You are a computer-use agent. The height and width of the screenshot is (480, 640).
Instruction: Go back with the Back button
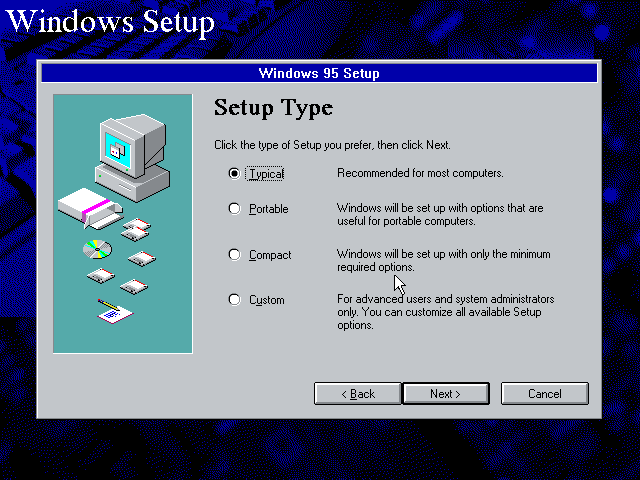coord(358,393)
